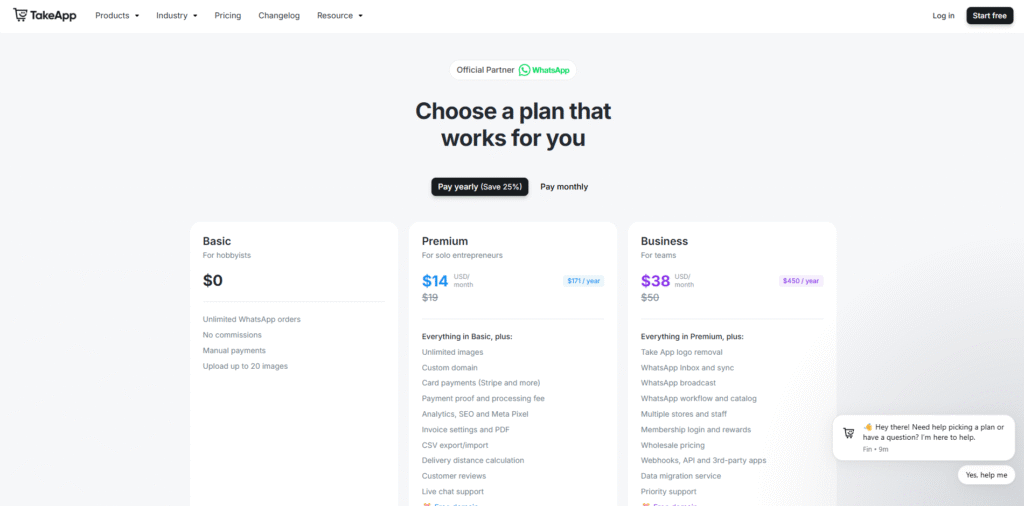Click the Yes, help me button
Screen dimensions: 1024x506
pos(986,475)
